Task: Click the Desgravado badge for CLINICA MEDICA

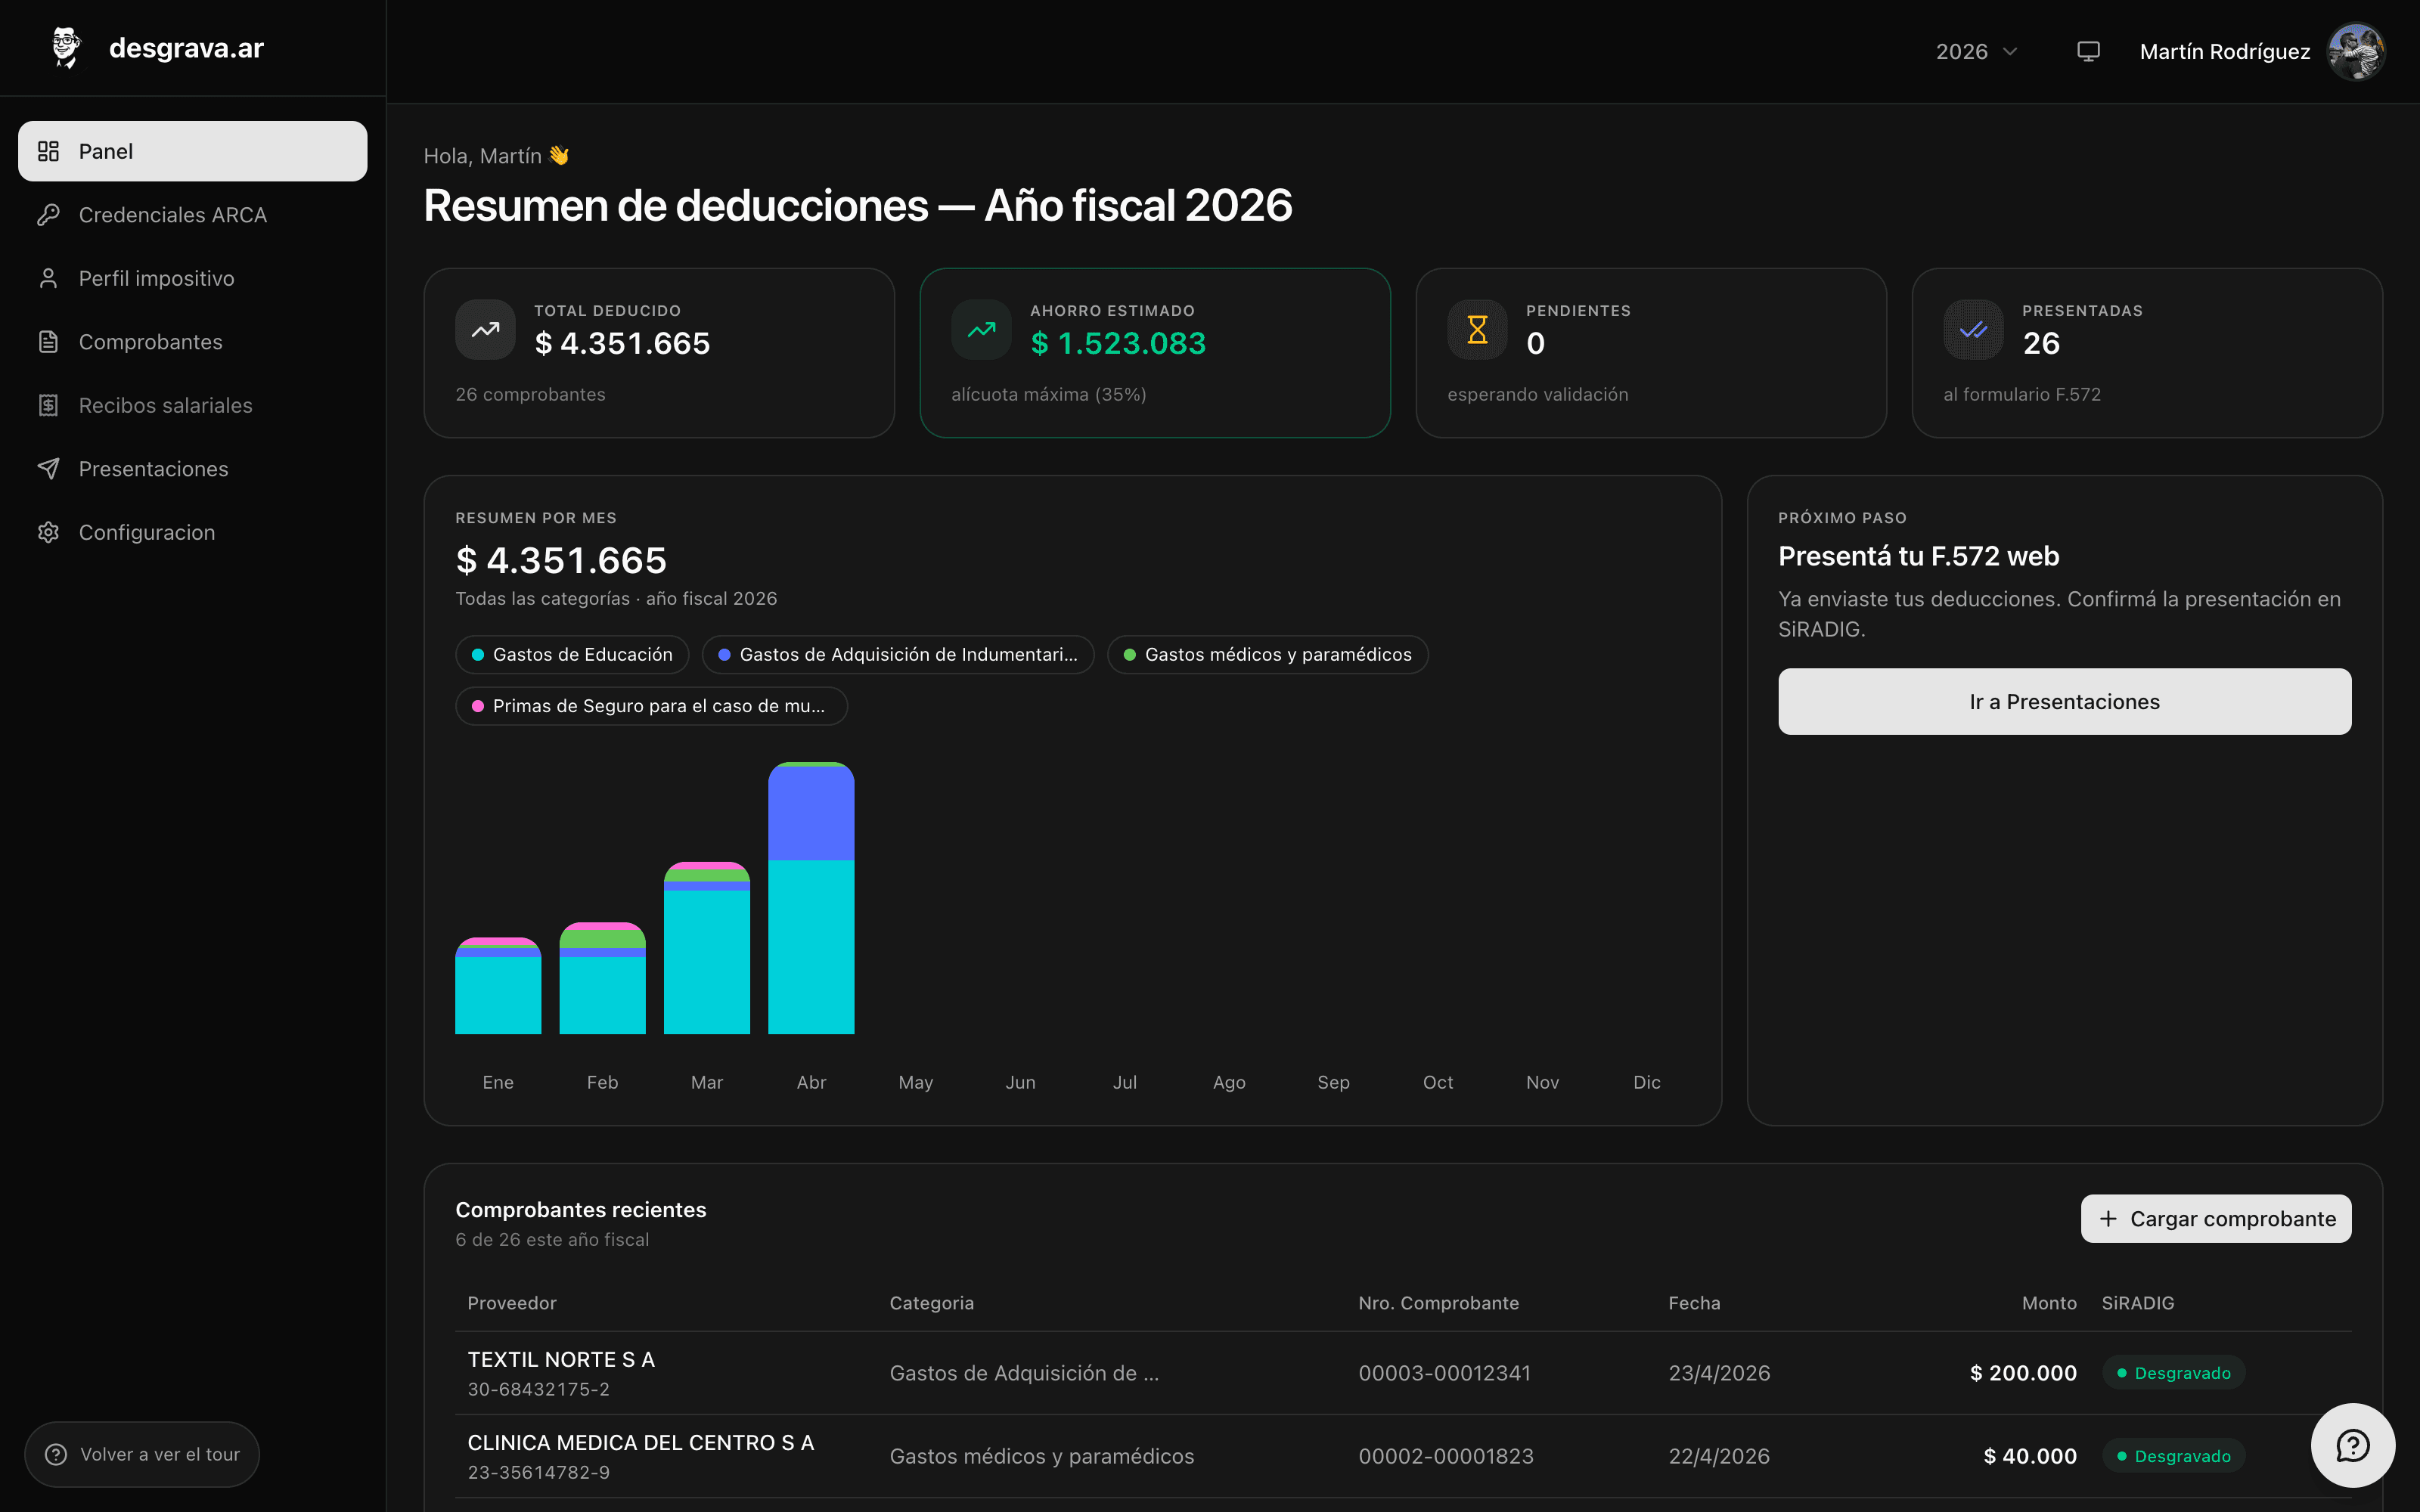Action: click(2173, 1456)
